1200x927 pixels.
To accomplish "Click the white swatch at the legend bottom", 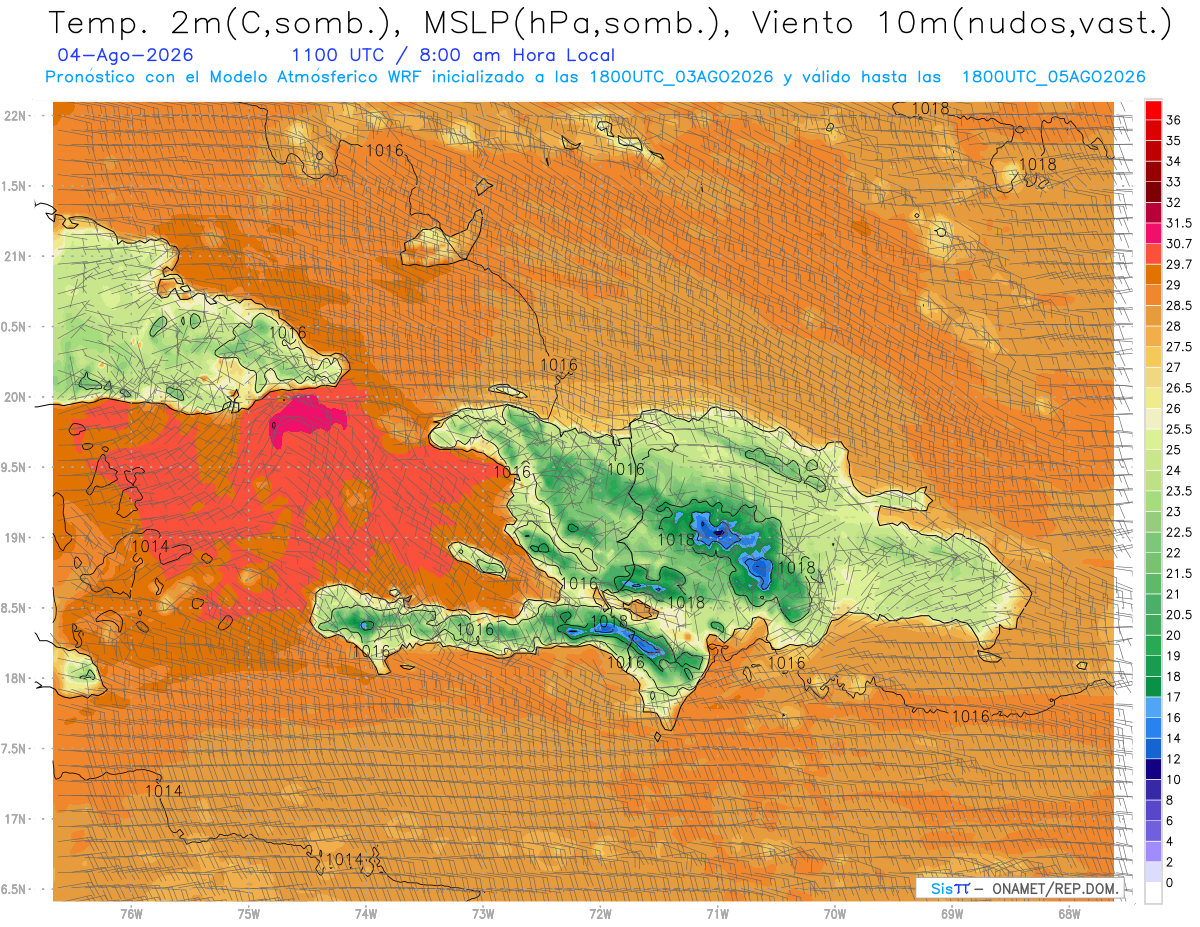I will [1153, 893].
